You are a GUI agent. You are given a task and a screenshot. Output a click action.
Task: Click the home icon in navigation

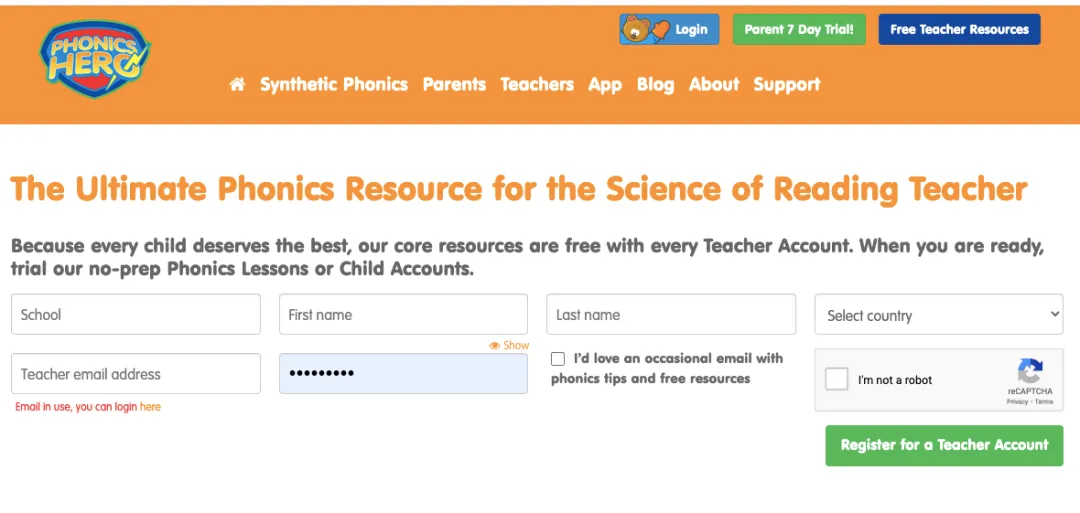(237, 85)
